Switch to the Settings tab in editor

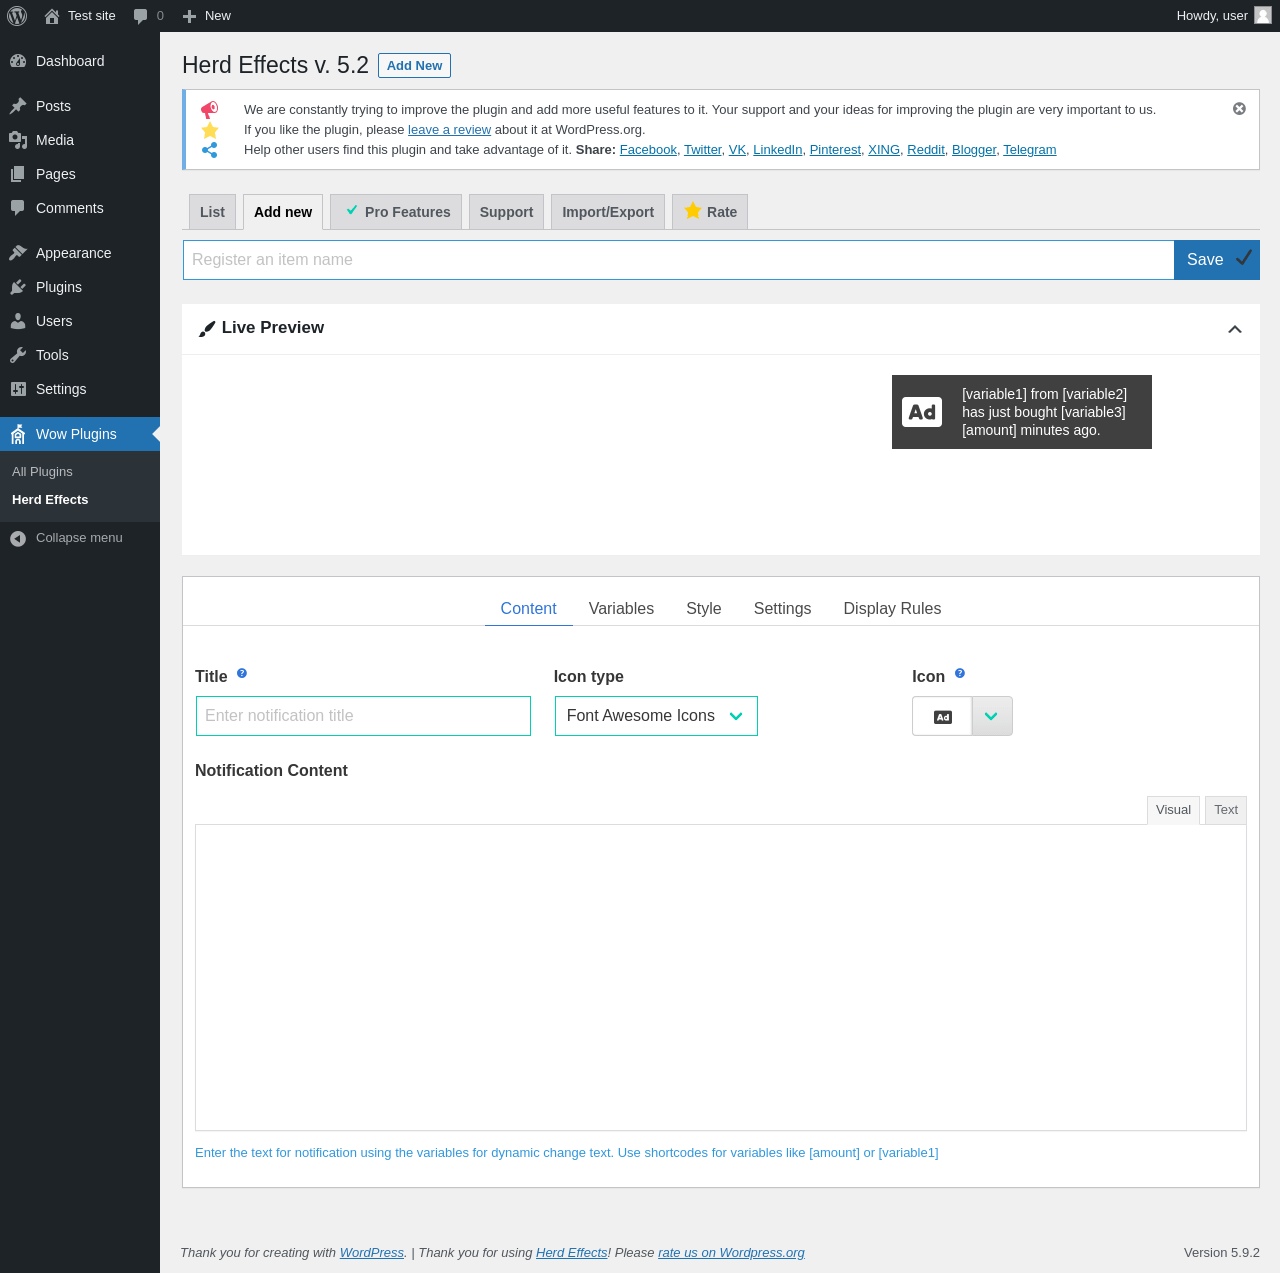point(782,609)
